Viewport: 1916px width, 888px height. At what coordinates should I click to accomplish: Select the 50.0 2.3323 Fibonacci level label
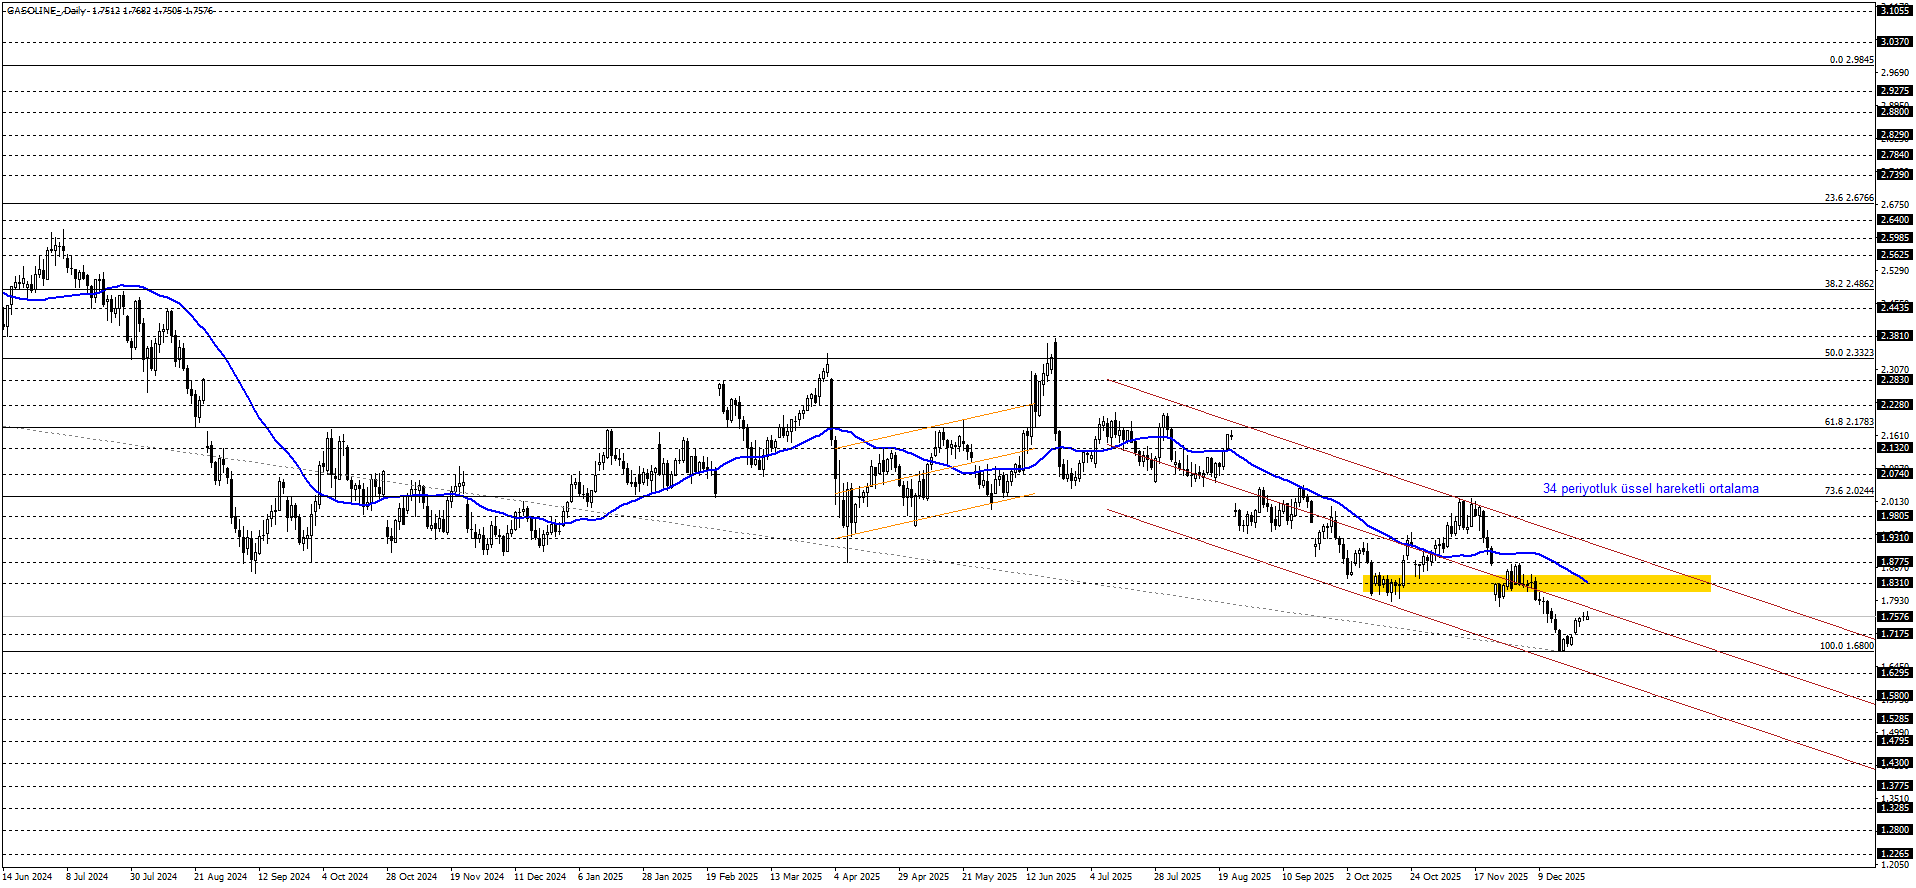(x=1848, y=353)
